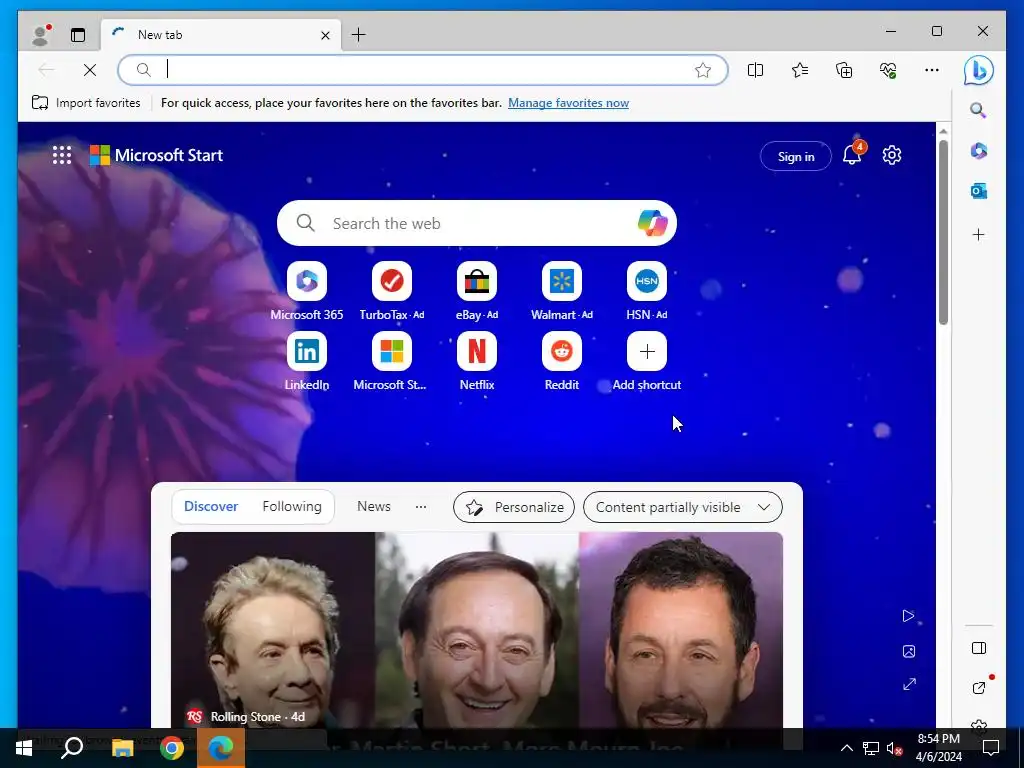Screen dimensions: 1024x768
Task: Open the notifications bell
Action: (x=852, y=155)
